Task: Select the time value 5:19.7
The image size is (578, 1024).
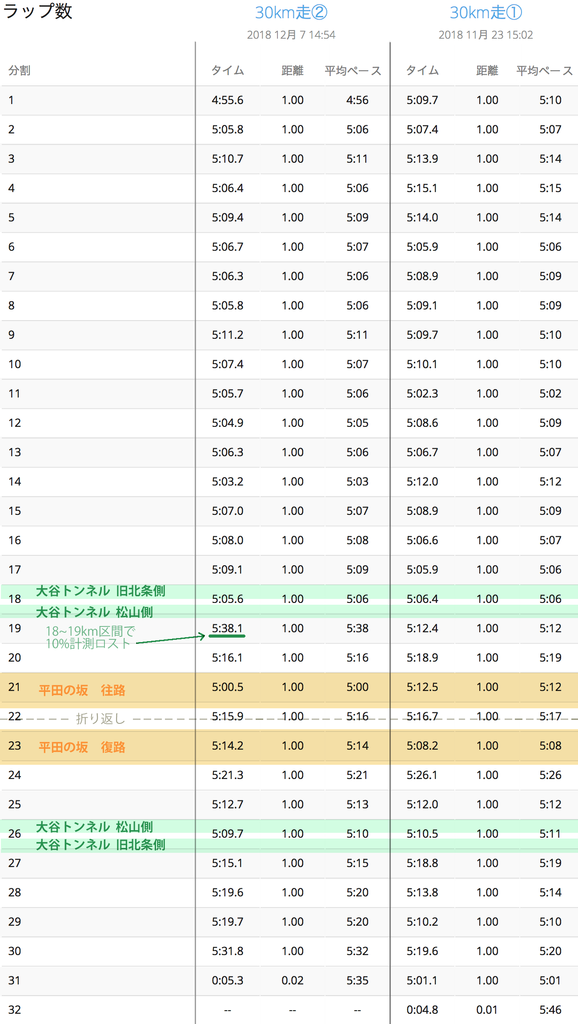Action: coord(228,922)
